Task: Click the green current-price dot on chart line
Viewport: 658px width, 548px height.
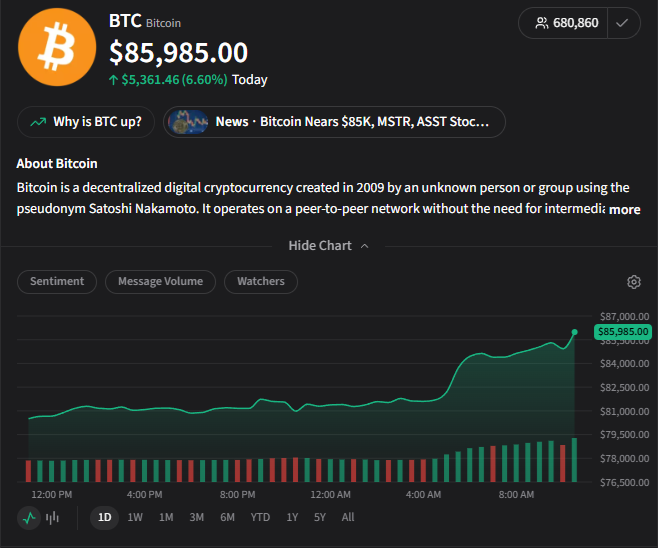Action: [x=574, y=332]
